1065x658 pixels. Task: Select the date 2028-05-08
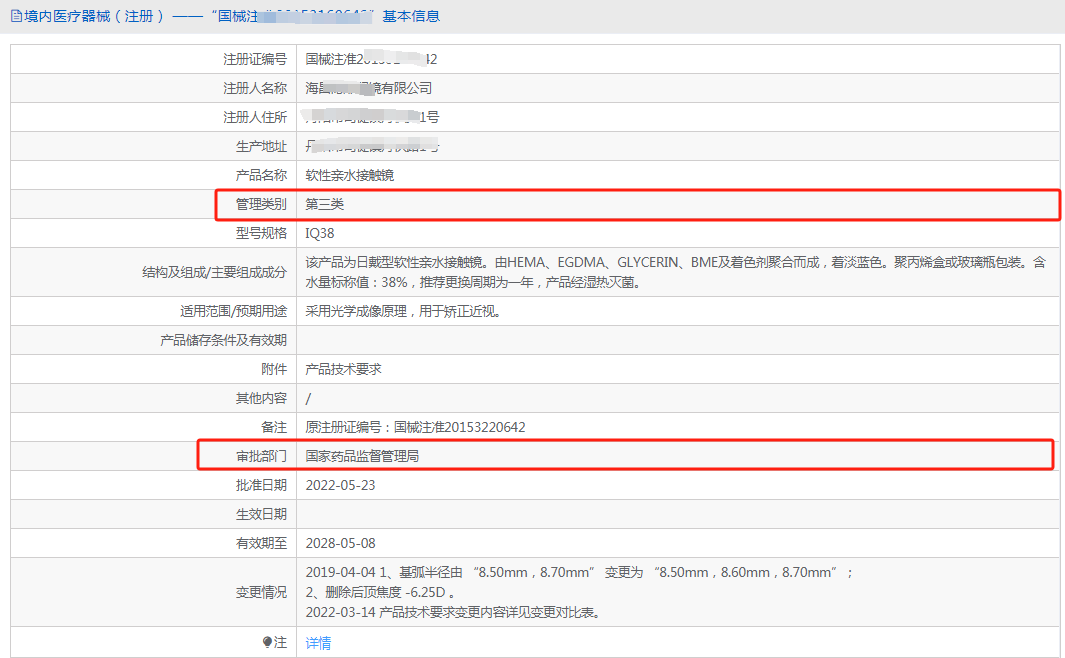(340, 543)
